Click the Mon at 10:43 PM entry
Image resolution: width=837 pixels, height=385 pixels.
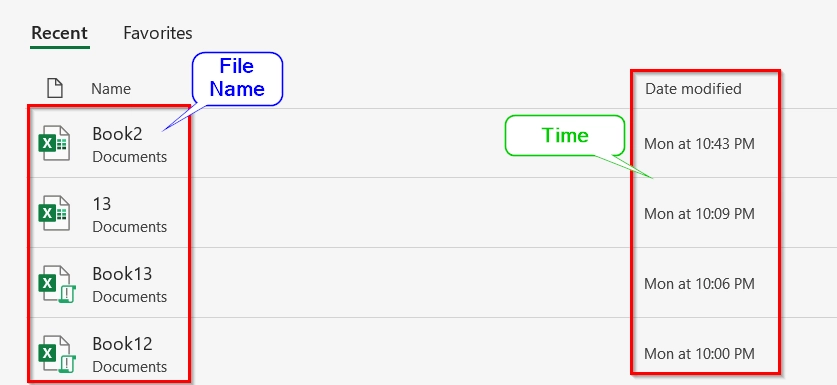pos(699,144)
